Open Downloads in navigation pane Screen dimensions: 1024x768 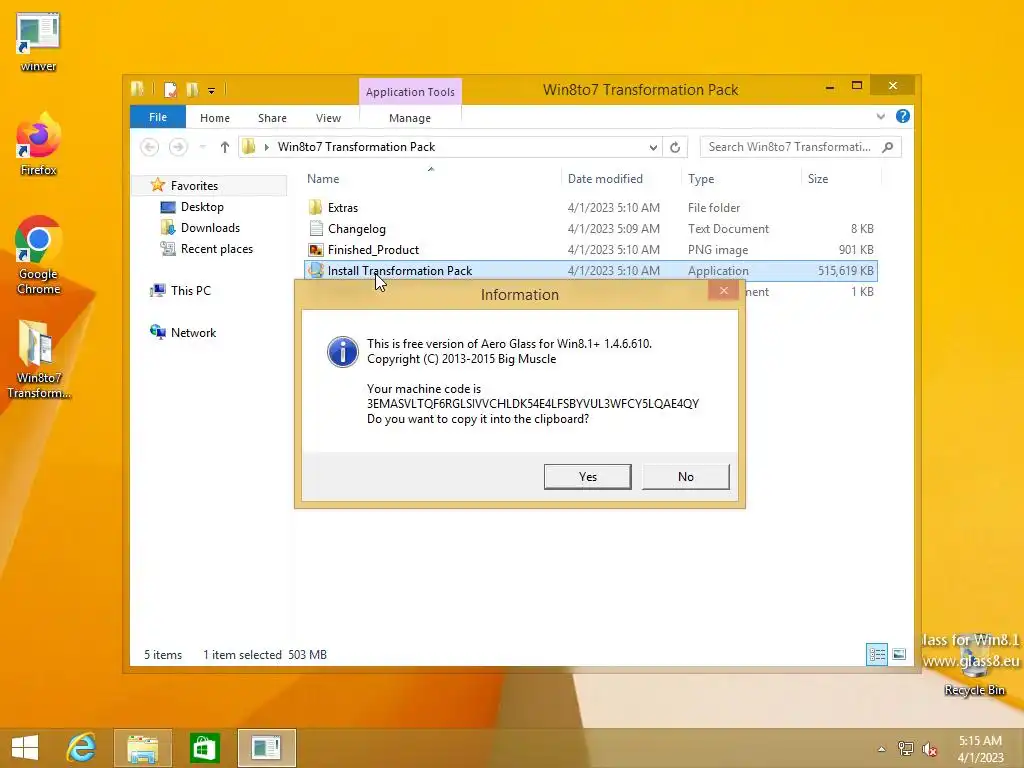coord(210,228)
